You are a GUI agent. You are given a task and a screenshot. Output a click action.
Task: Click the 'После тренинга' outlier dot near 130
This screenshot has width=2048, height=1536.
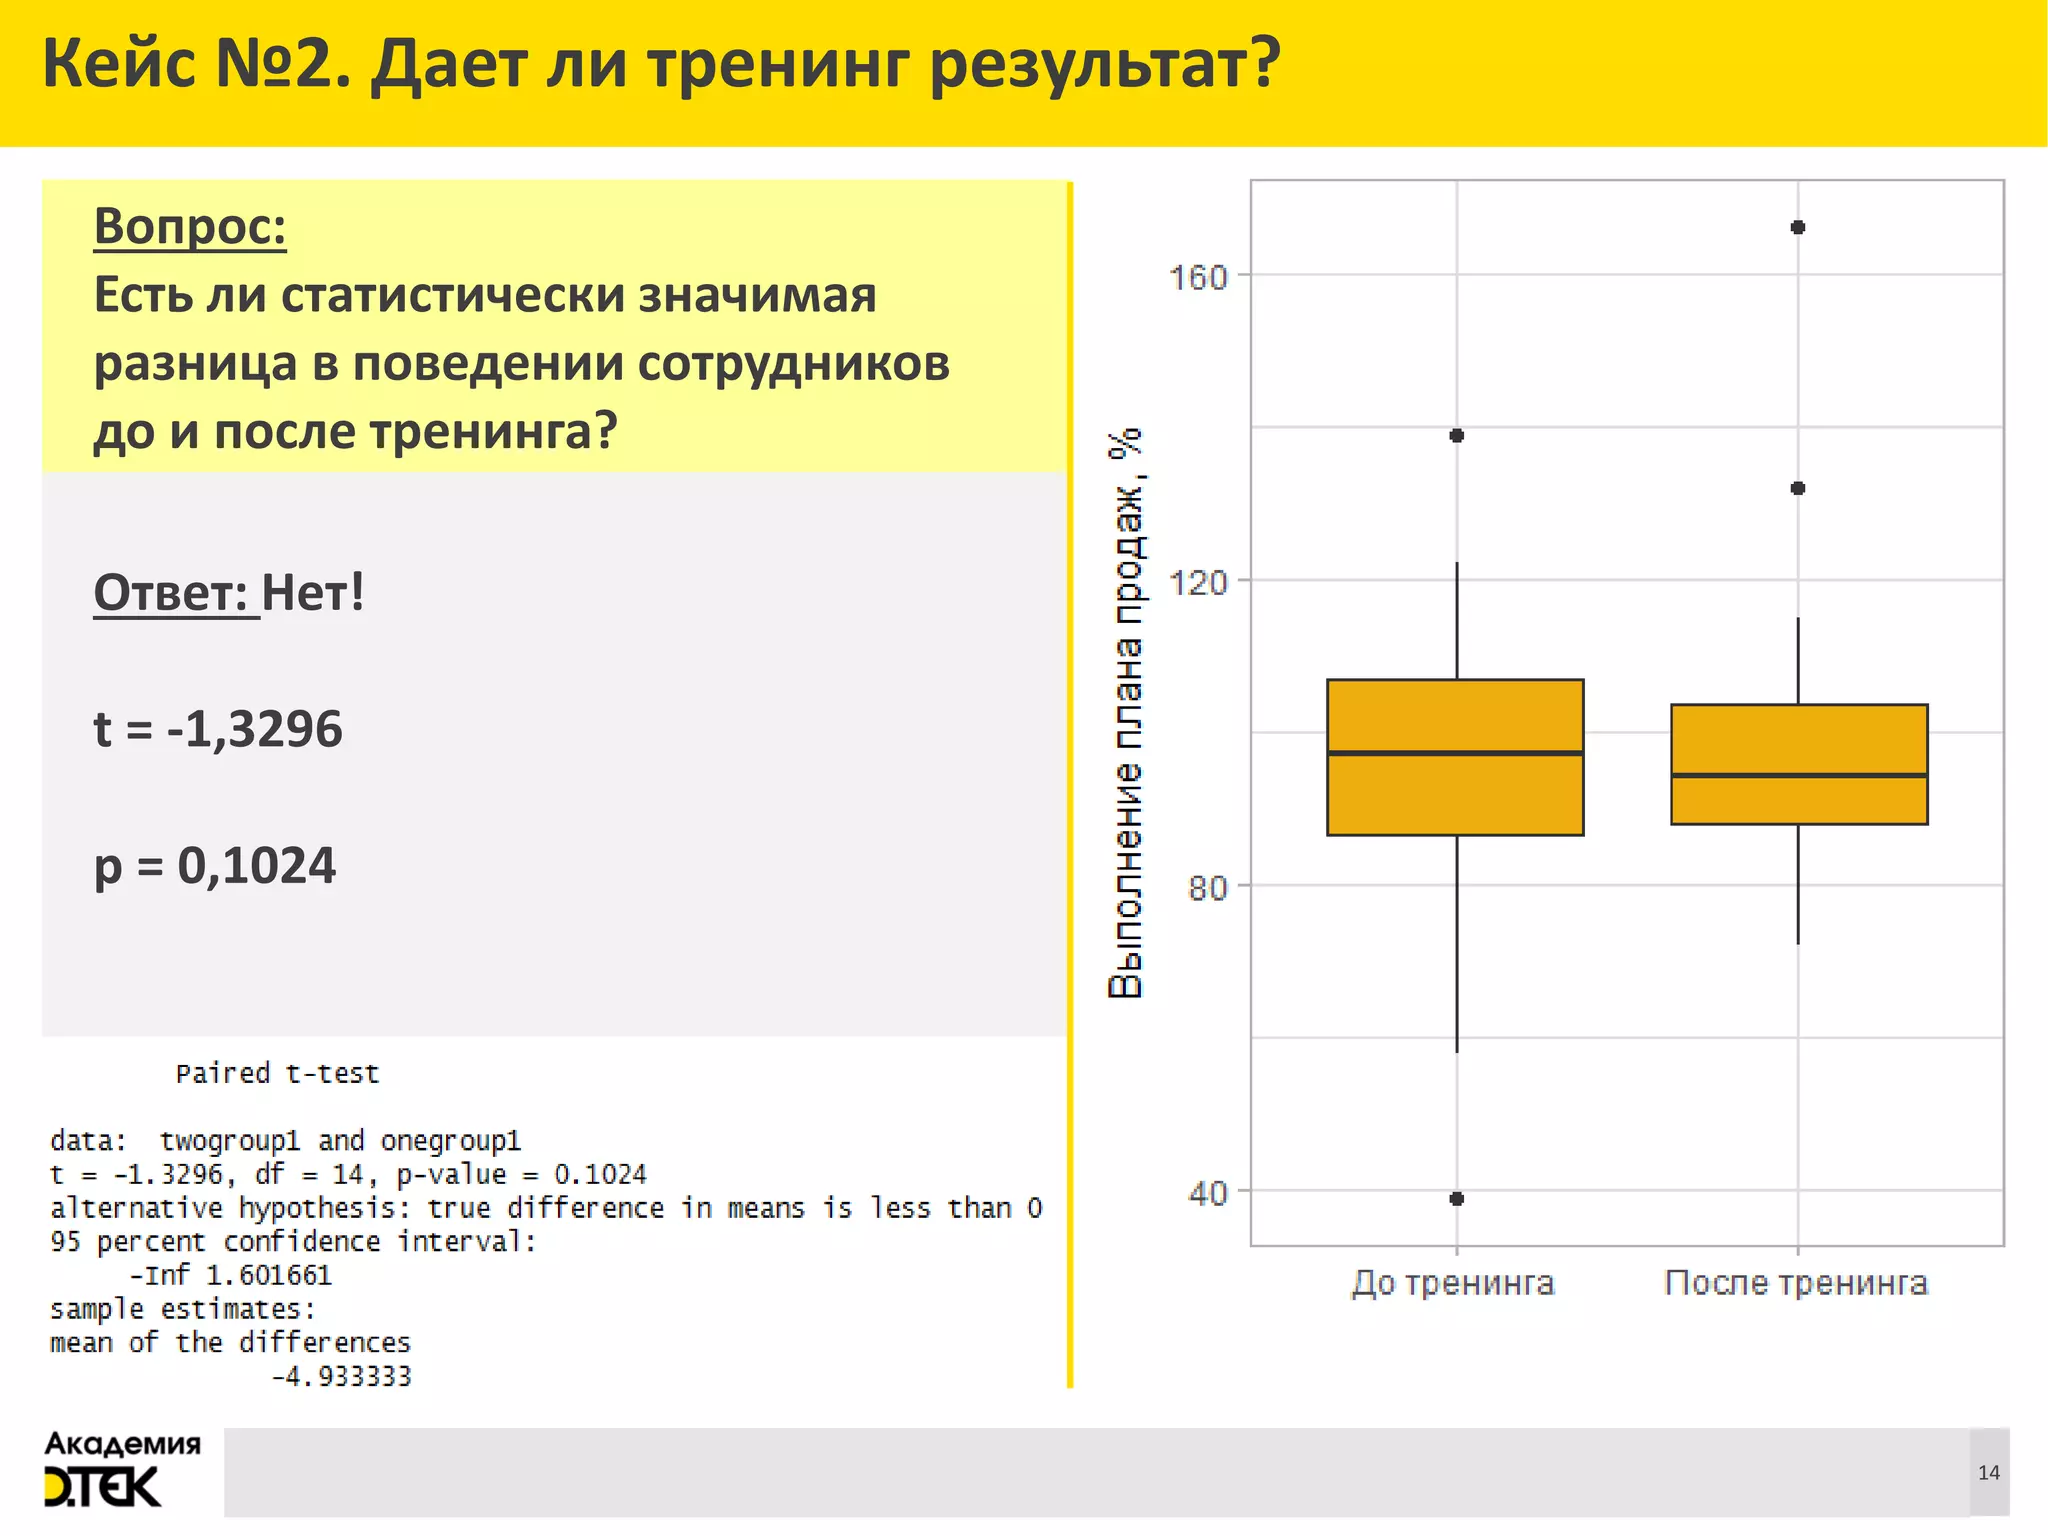[x=1798, y=488]
